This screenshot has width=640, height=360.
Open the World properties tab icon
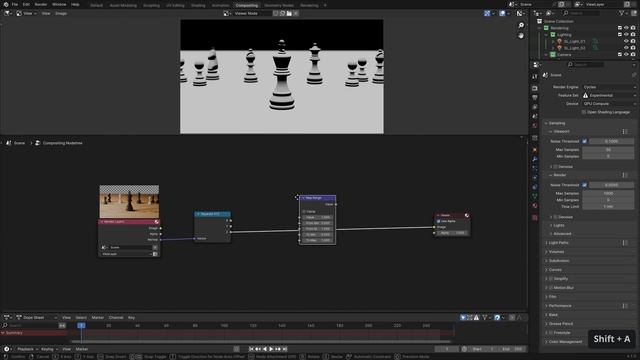pos(535,126)
